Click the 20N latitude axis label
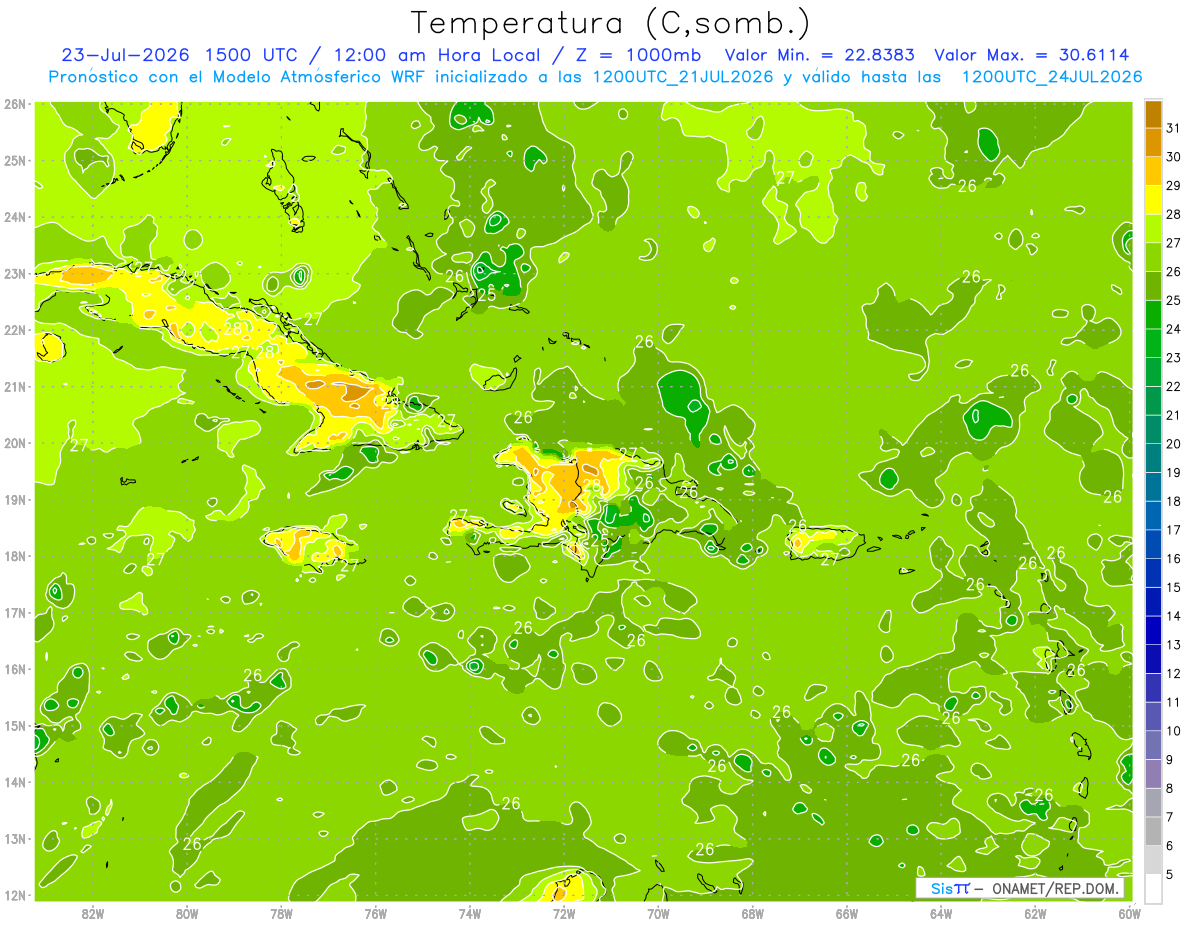The image size is (1200, 927). coord(14,443)
